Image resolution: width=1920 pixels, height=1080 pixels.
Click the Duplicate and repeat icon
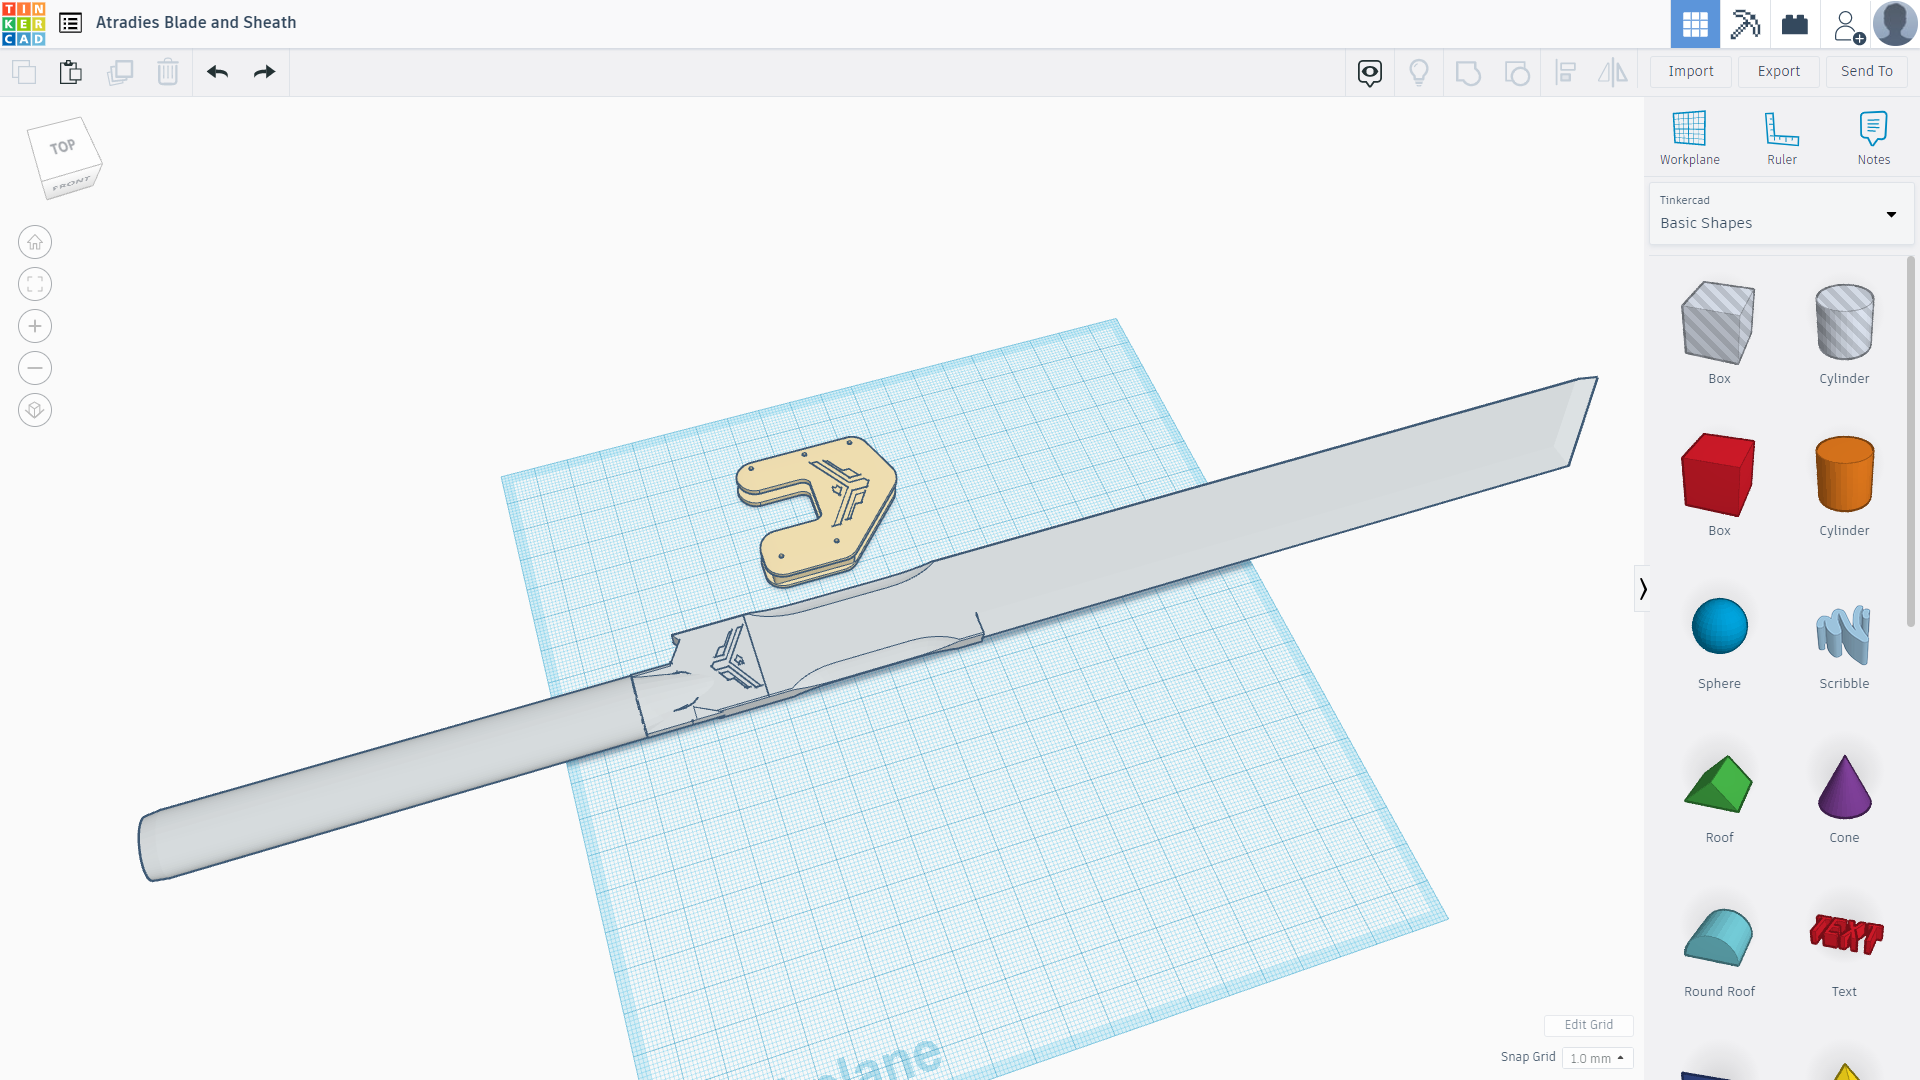(120, 72)
